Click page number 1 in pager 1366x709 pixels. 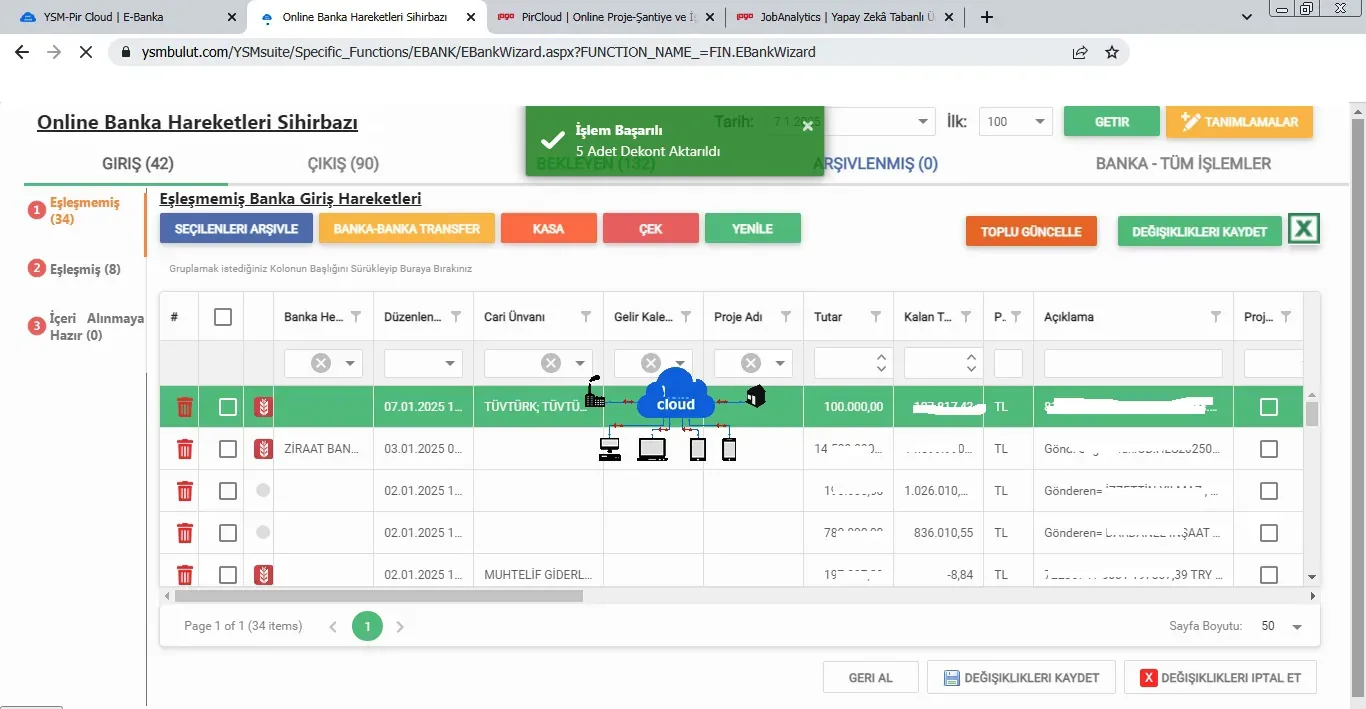(367, 627)
